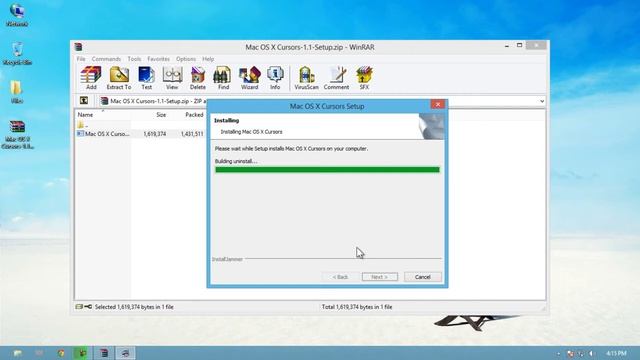Click the Add toolbar icon in WinRAR

(x=91, y=78)
